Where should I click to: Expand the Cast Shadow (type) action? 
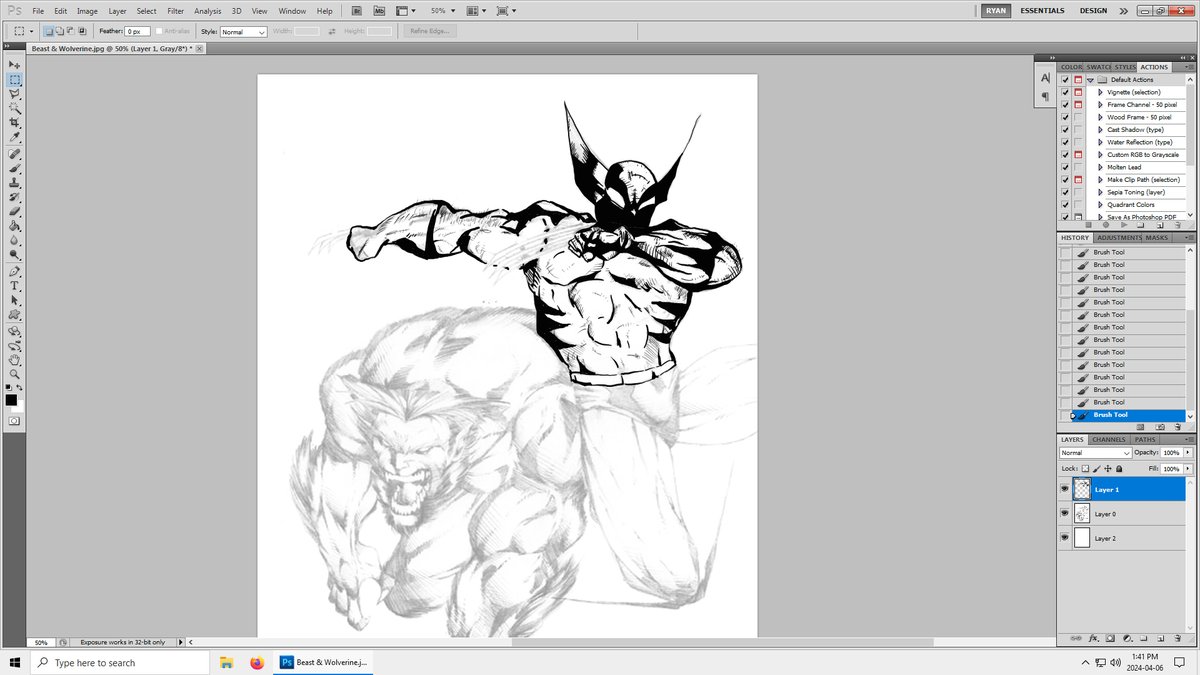(x=1100, y=130)
